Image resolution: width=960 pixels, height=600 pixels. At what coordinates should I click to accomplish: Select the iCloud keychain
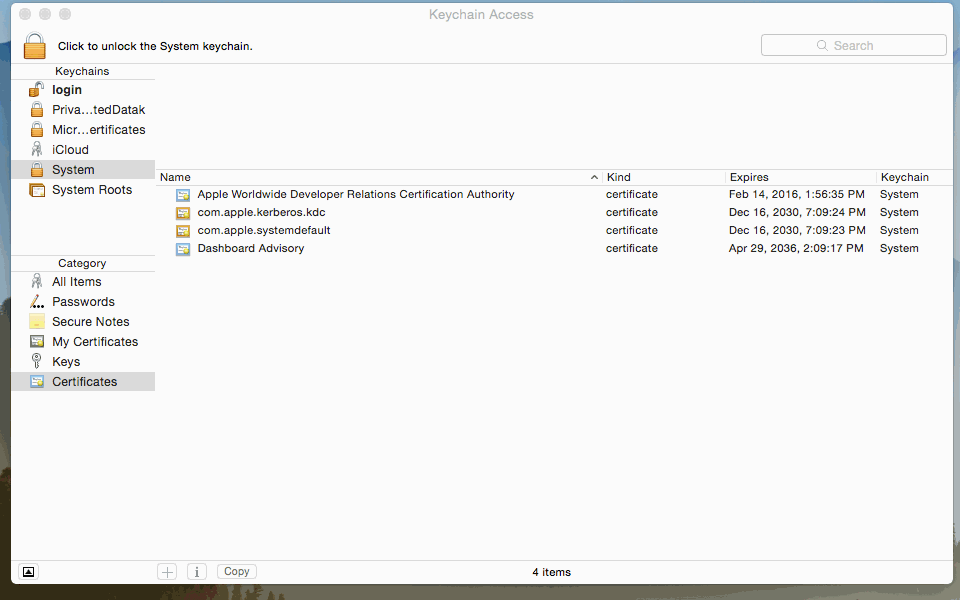tap(70, 149)
